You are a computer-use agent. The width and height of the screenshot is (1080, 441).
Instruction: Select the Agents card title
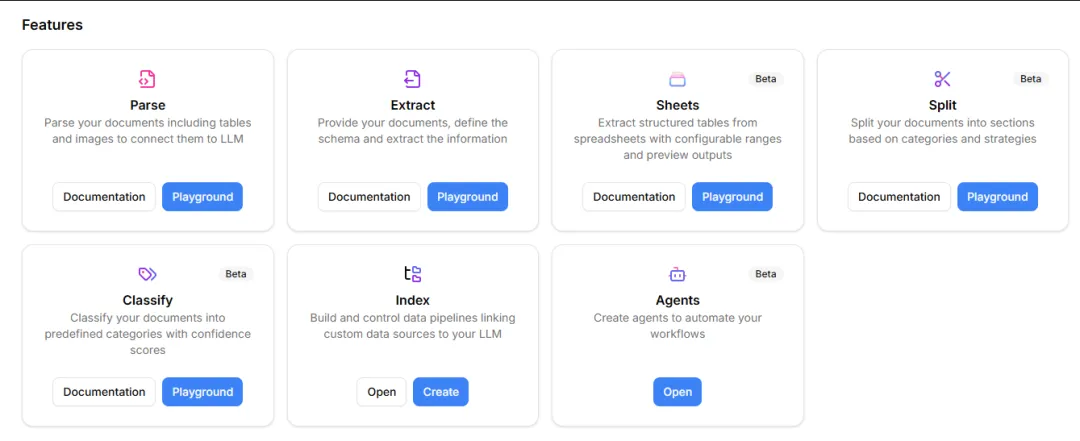(677, 300)
